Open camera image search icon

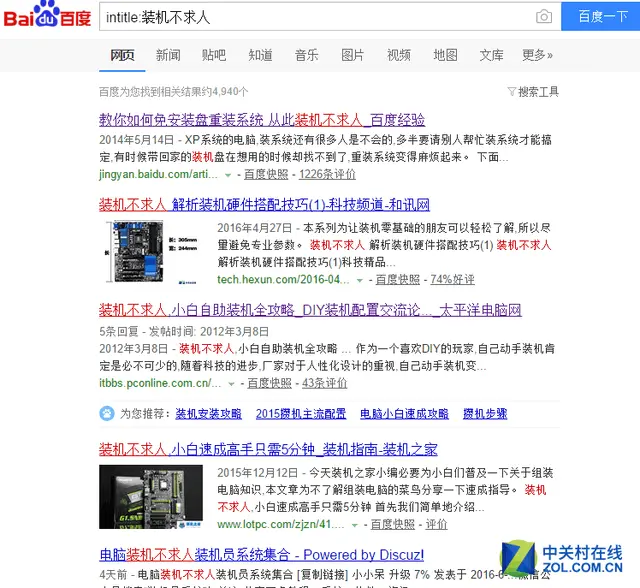click(544, 17)
